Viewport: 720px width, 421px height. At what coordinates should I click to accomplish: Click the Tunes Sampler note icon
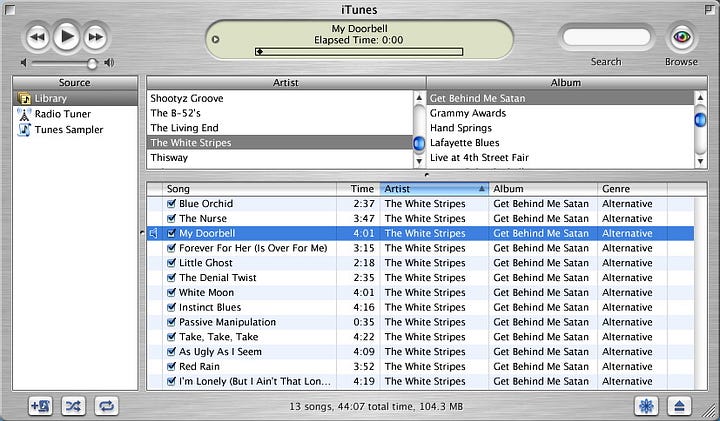(x=24, y=129)
